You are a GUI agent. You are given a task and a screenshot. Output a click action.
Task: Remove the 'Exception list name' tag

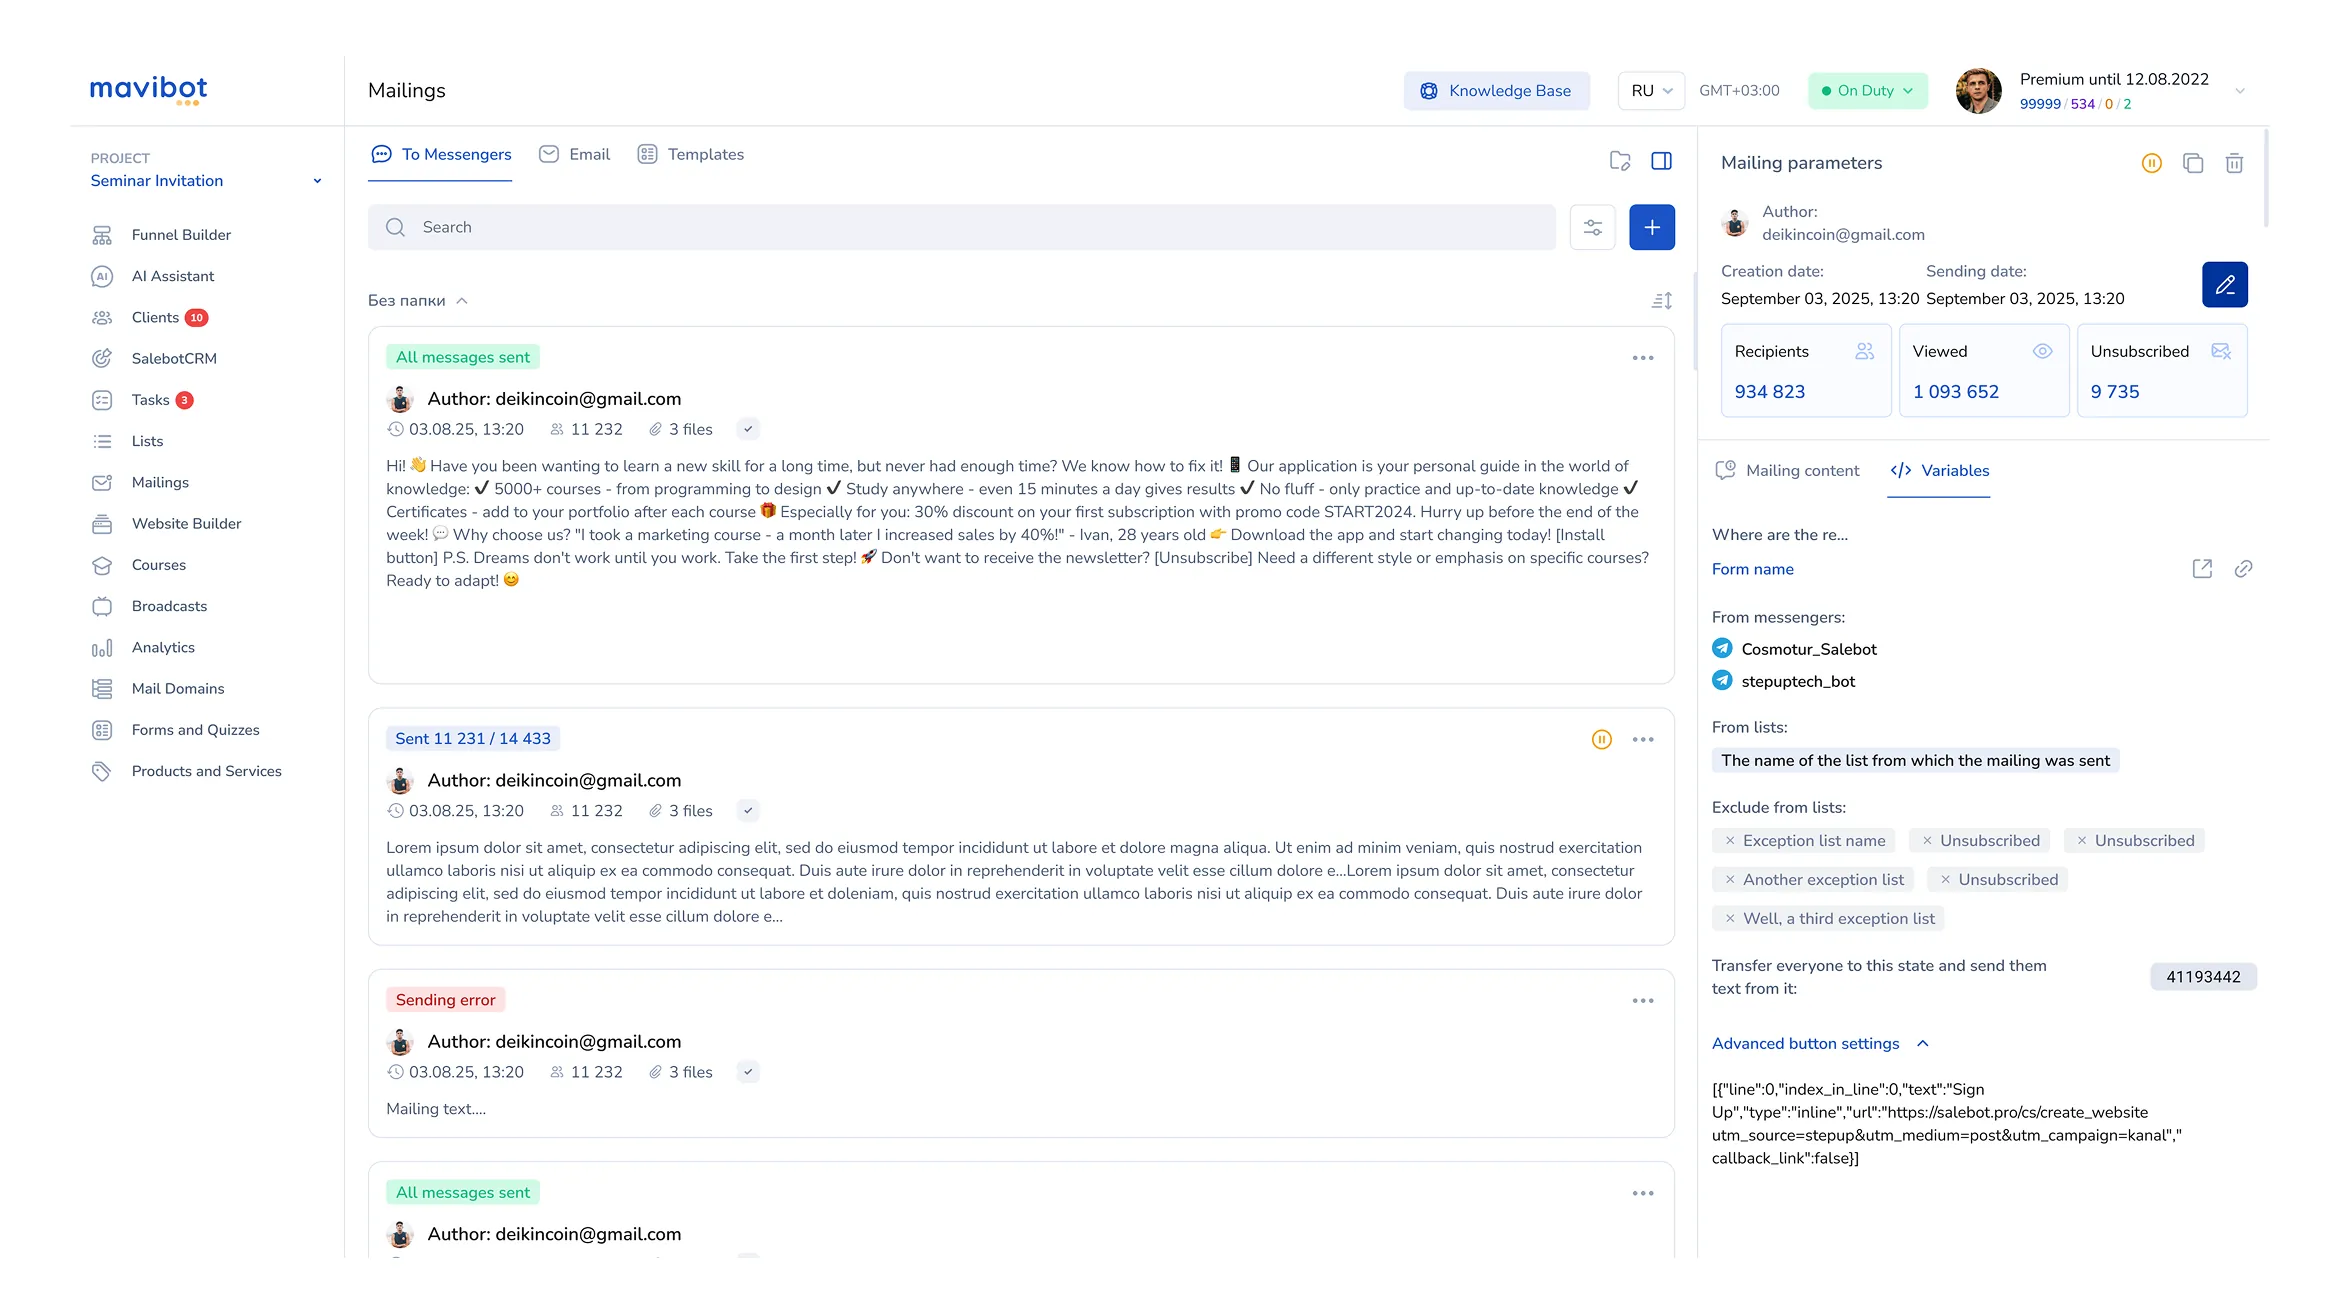tap(1730, 841)
